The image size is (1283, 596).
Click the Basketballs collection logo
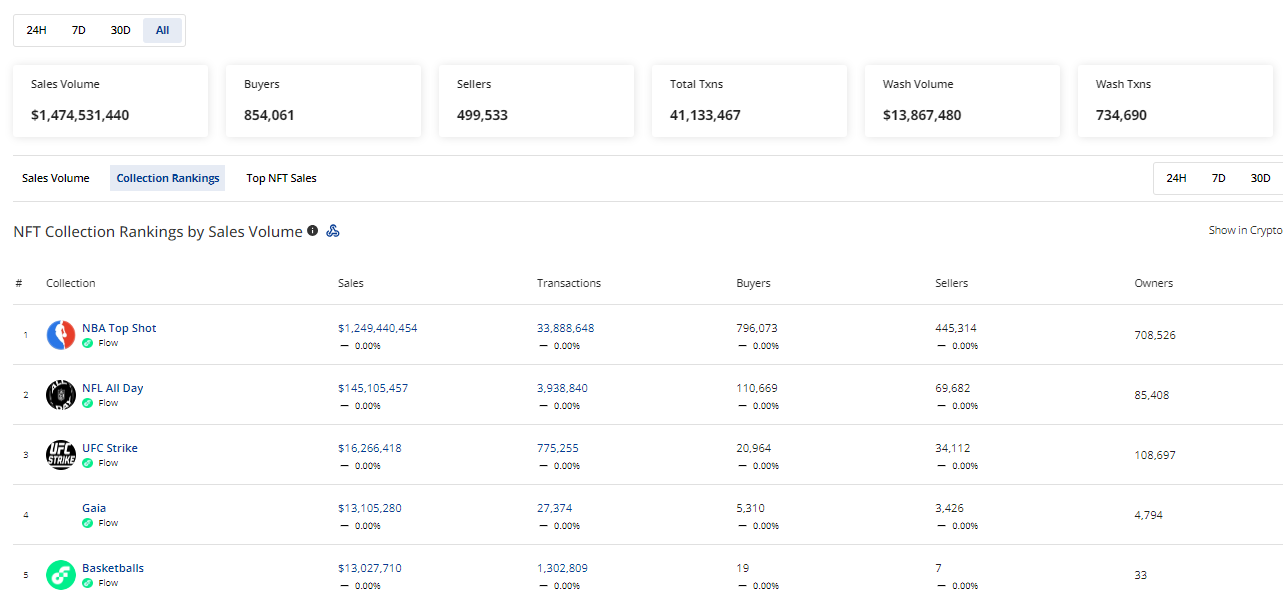click(x=61, y=575)
